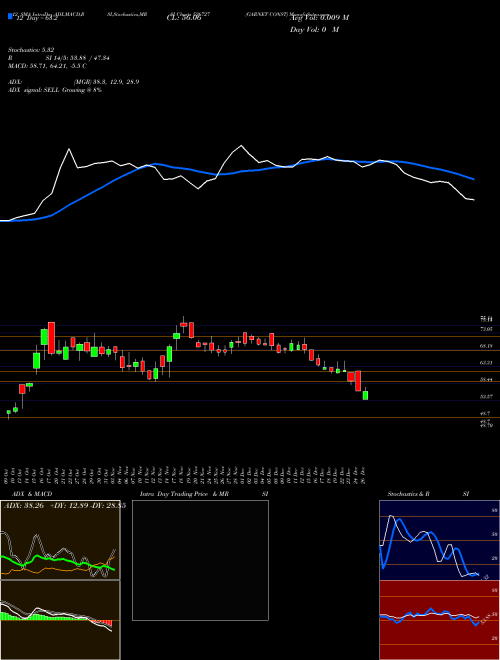The height and width of the screenshot is (660, 500).
Task: Click the 'Day Vol: 0 M' label
Action: (x=314, y=30)
